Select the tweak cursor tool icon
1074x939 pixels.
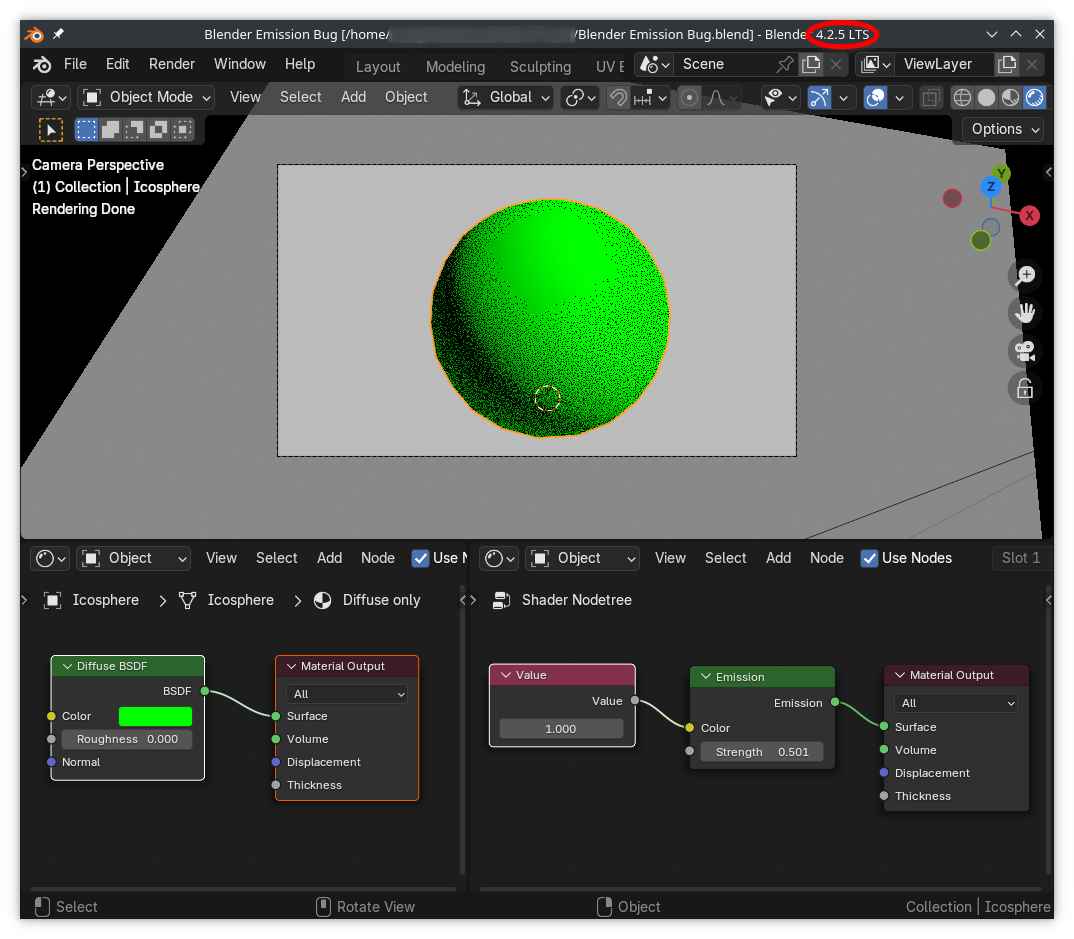(51, 129)
